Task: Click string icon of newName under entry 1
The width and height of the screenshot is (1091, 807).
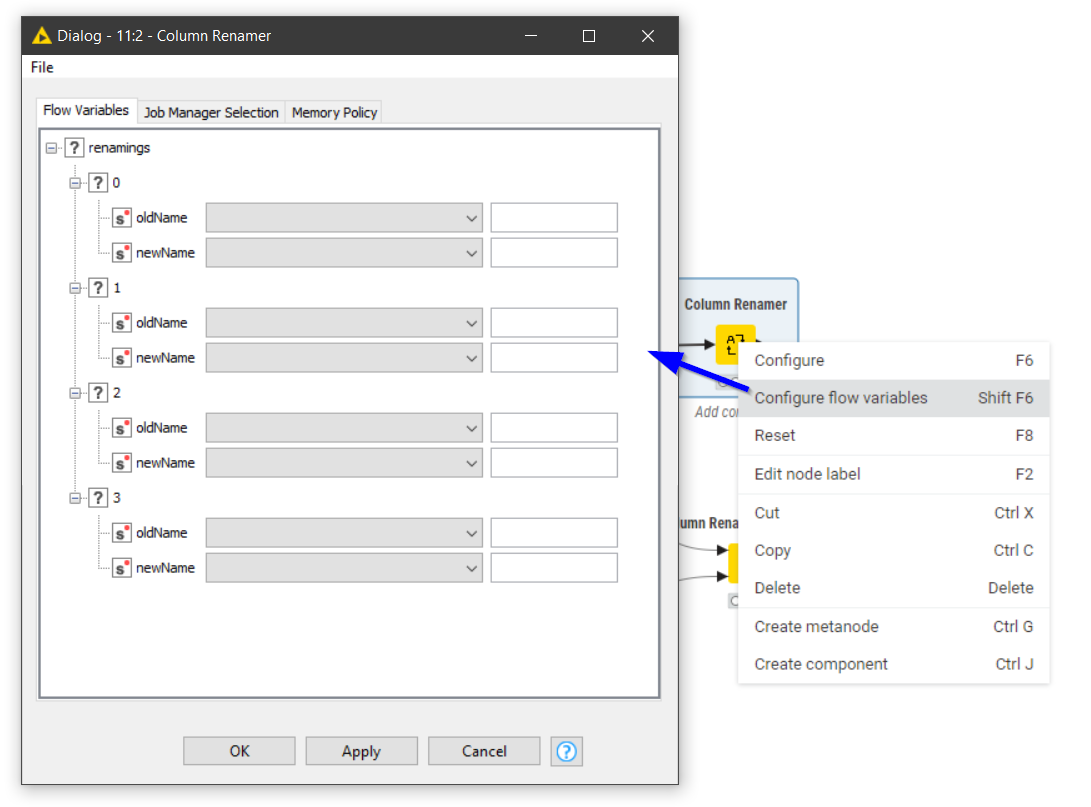Action: (122, 358)
